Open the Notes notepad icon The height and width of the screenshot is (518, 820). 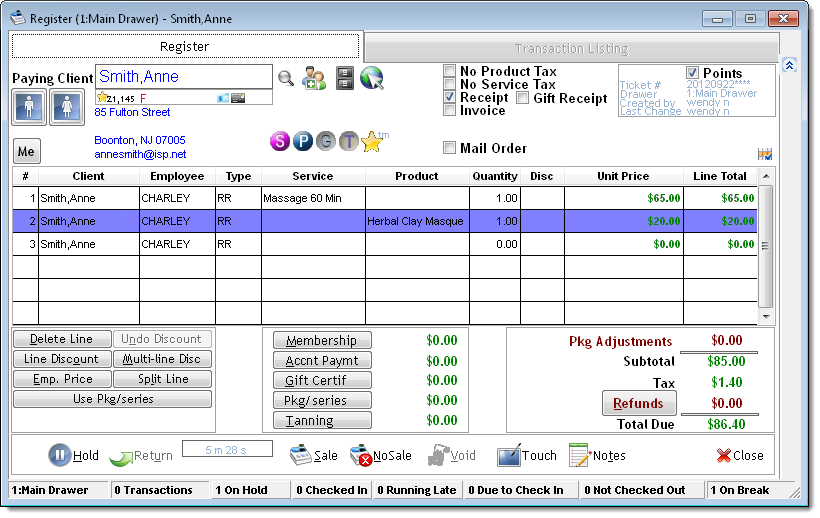point(580,455)
